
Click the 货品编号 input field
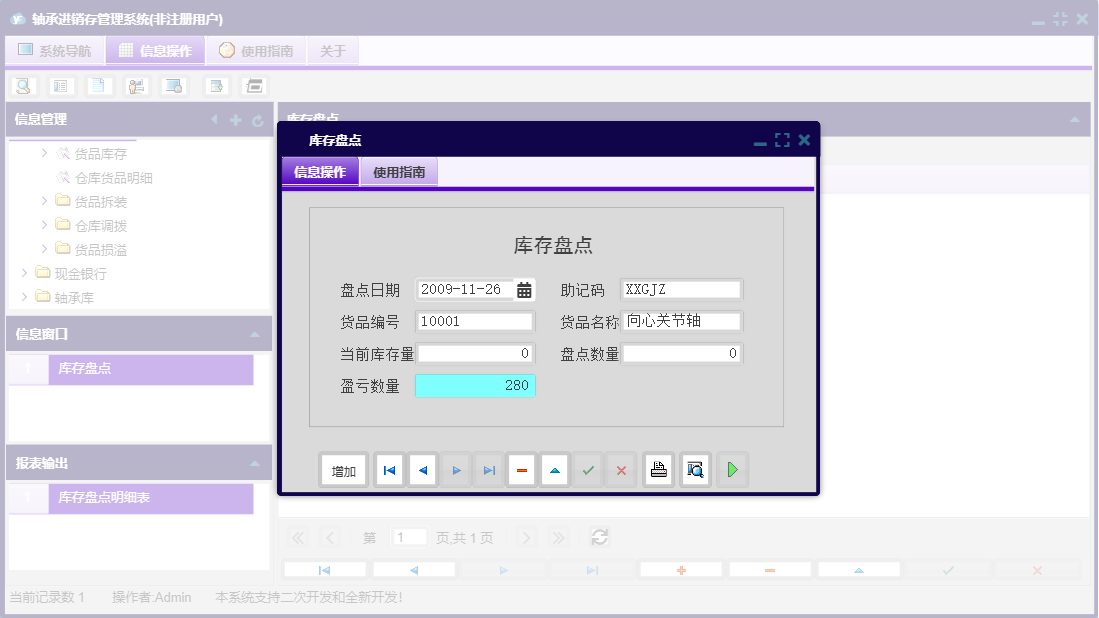pos(475,320)
